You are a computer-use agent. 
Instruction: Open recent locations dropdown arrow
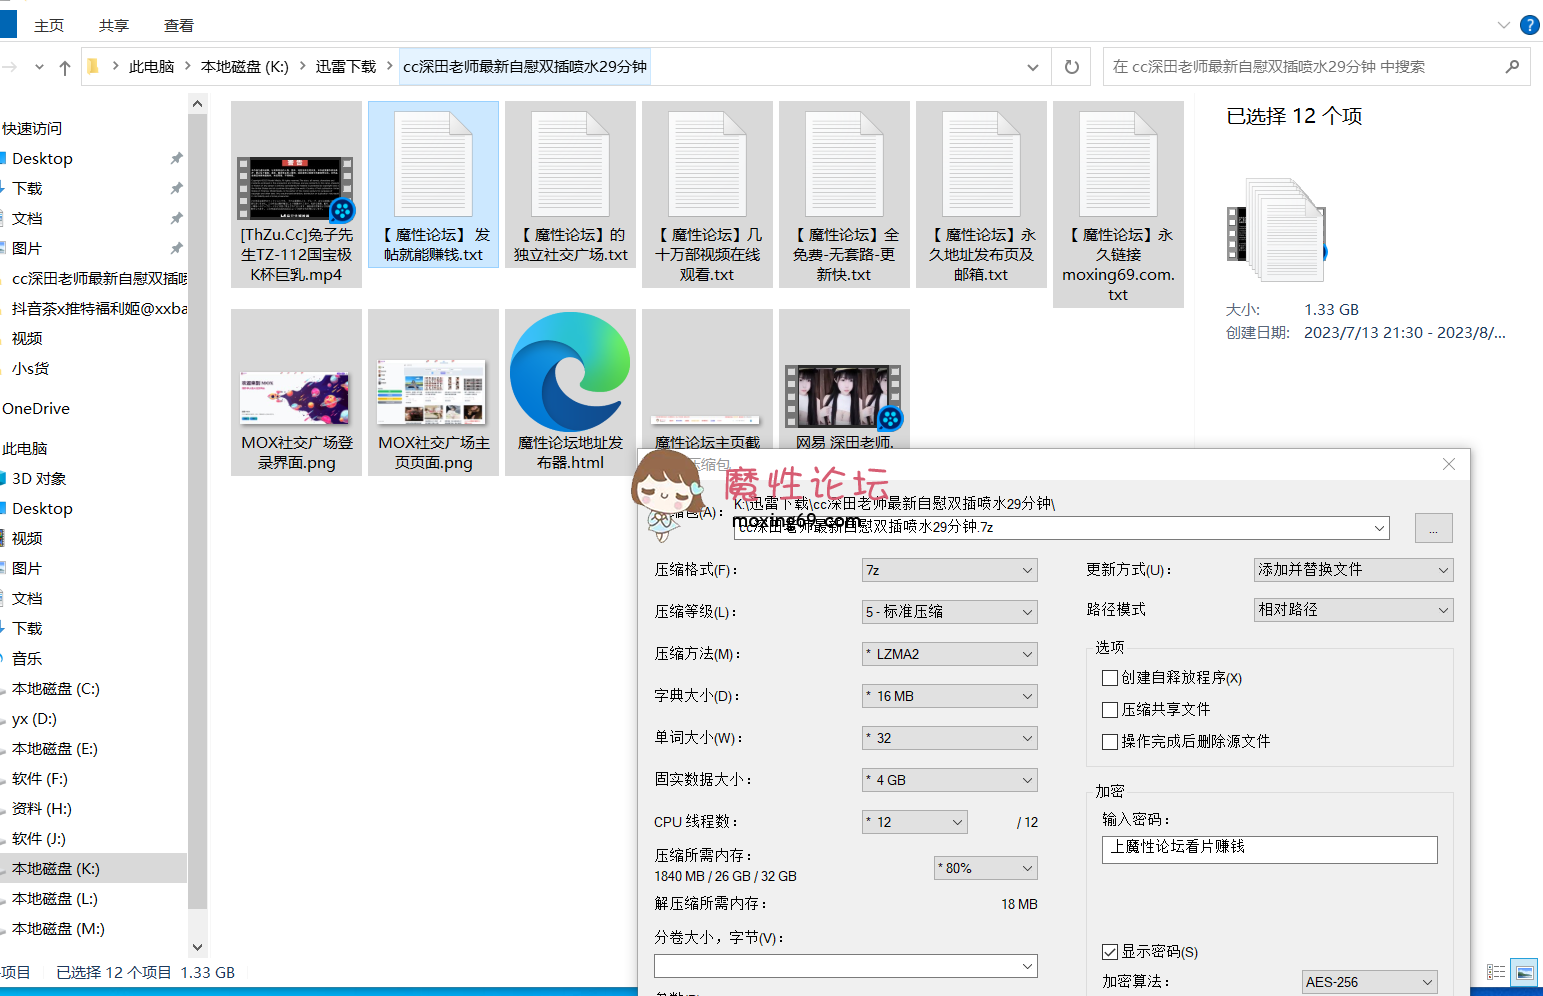(39, 67)
